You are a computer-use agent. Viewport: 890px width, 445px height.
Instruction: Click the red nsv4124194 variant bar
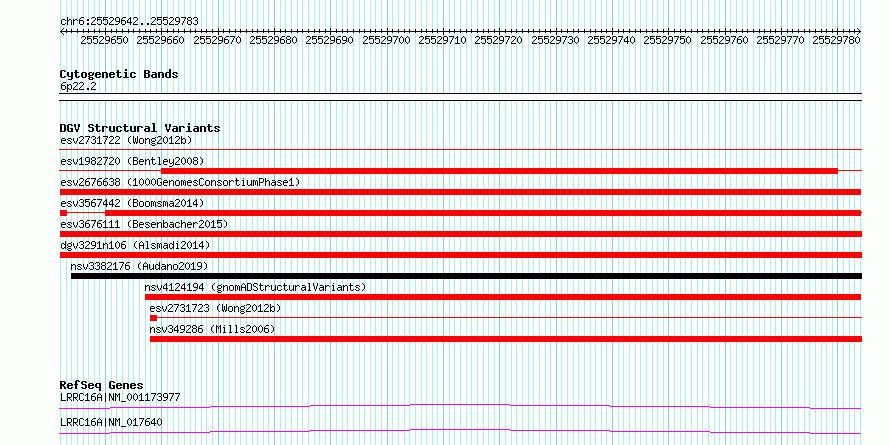[503, 297]
